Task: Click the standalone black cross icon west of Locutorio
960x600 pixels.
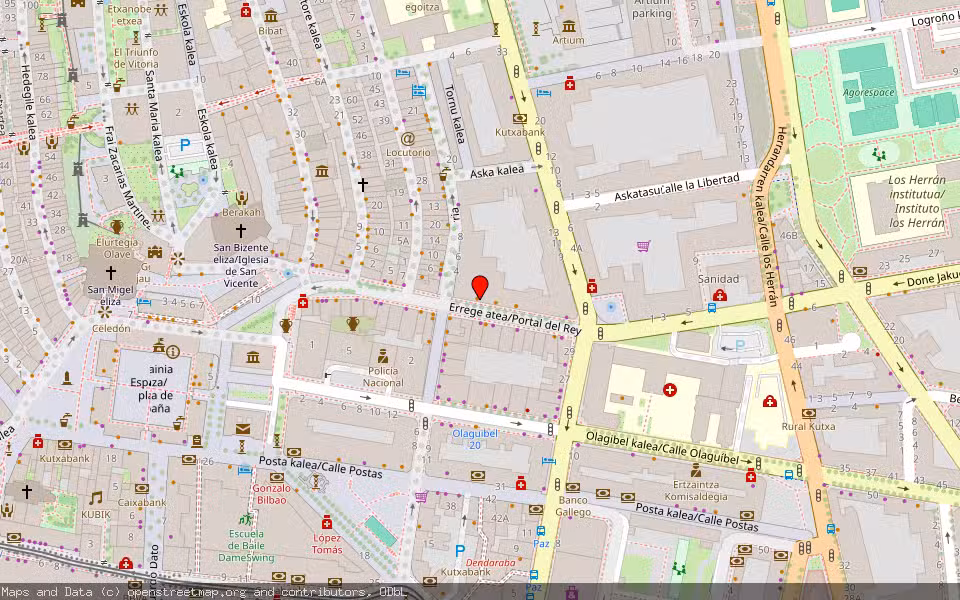Action: click(x=363, y=184)
